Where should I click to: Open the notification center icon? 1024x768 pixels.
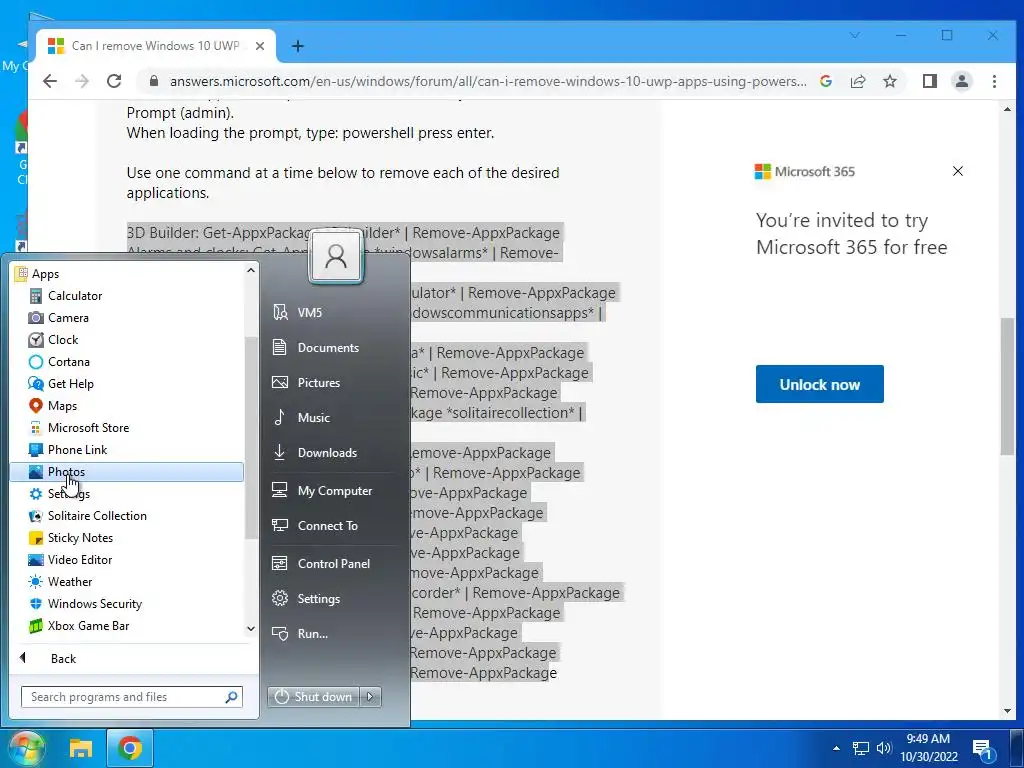983,749
